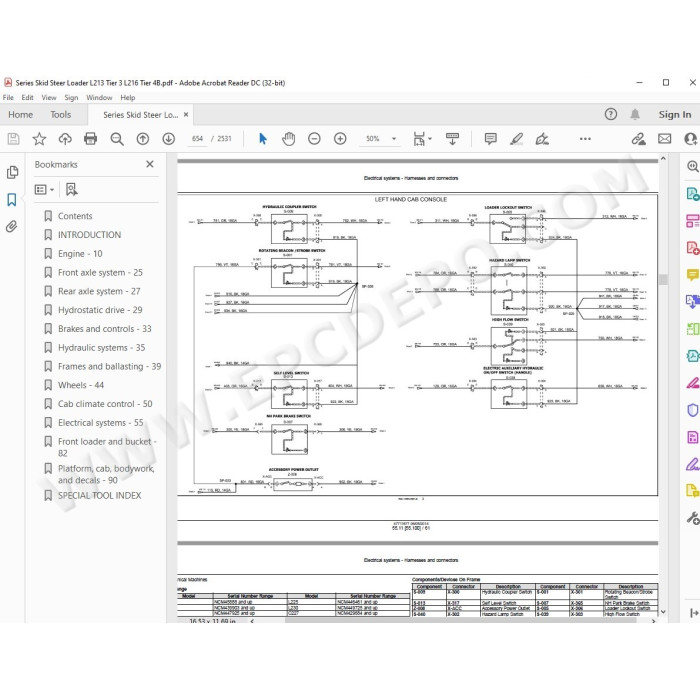Jump to the Contents bookmark
The width and height of the screenshot is (700, 700).
click(x=75, y=216)
